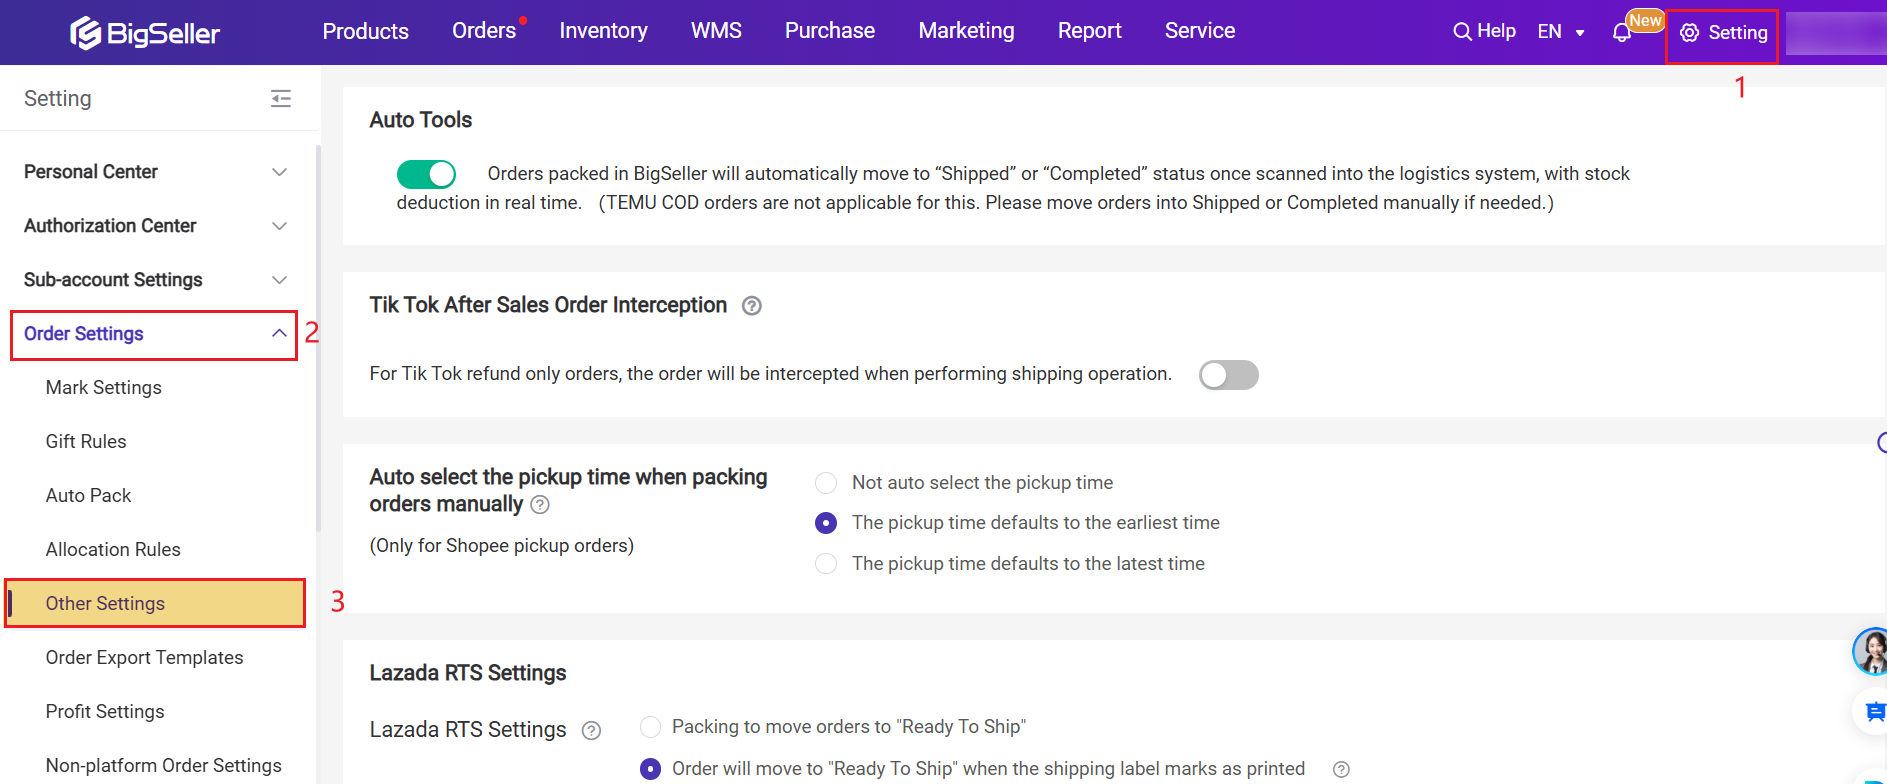Open the WMS menu

pos(716,31)
